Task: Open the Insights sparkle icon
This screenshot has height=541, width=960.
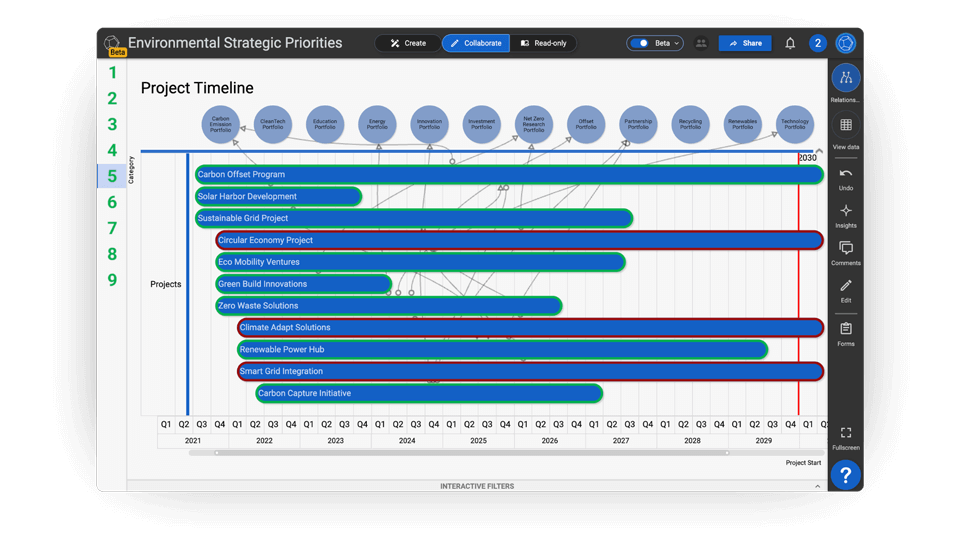Action: [845, 211]
